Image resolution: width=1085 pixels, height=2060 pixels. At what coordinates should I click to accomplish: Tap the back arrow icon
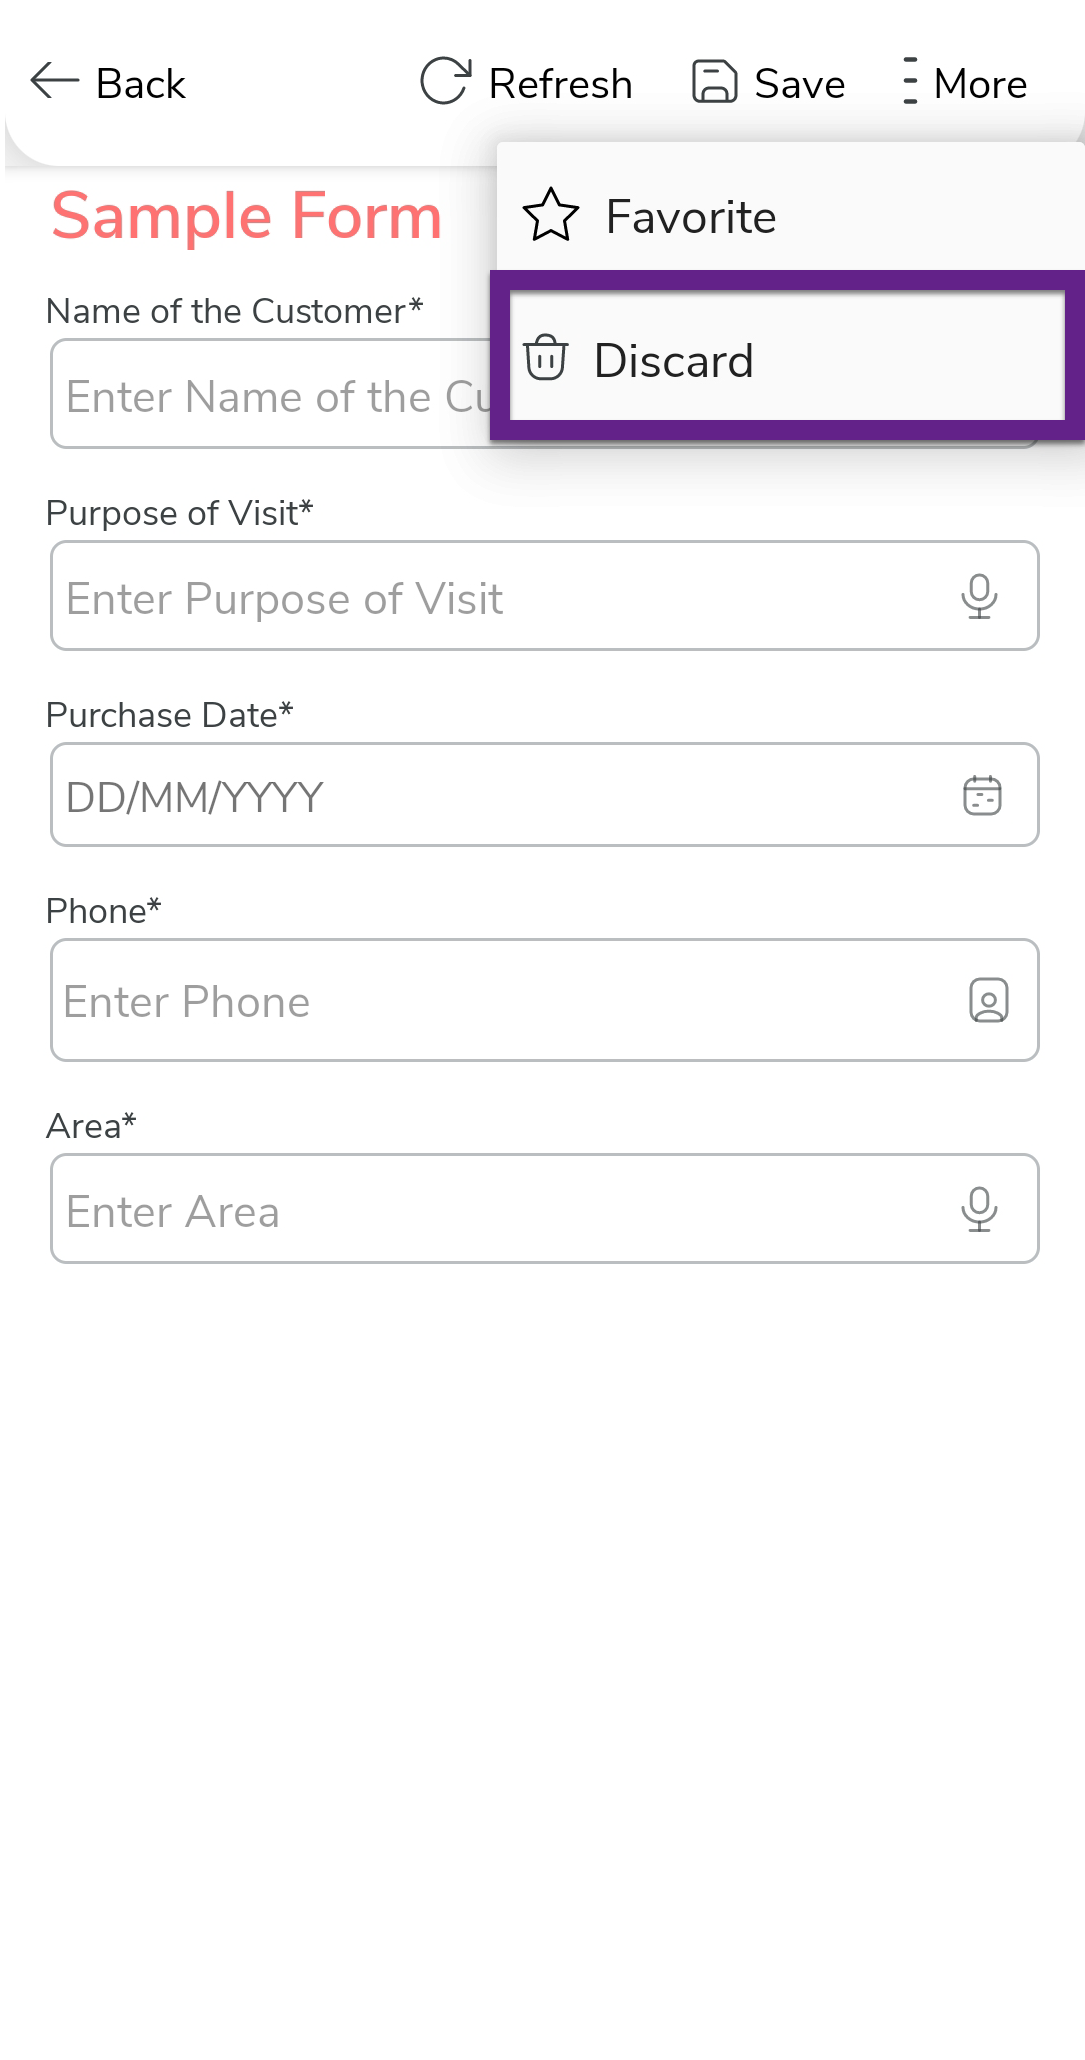point(54,81)
